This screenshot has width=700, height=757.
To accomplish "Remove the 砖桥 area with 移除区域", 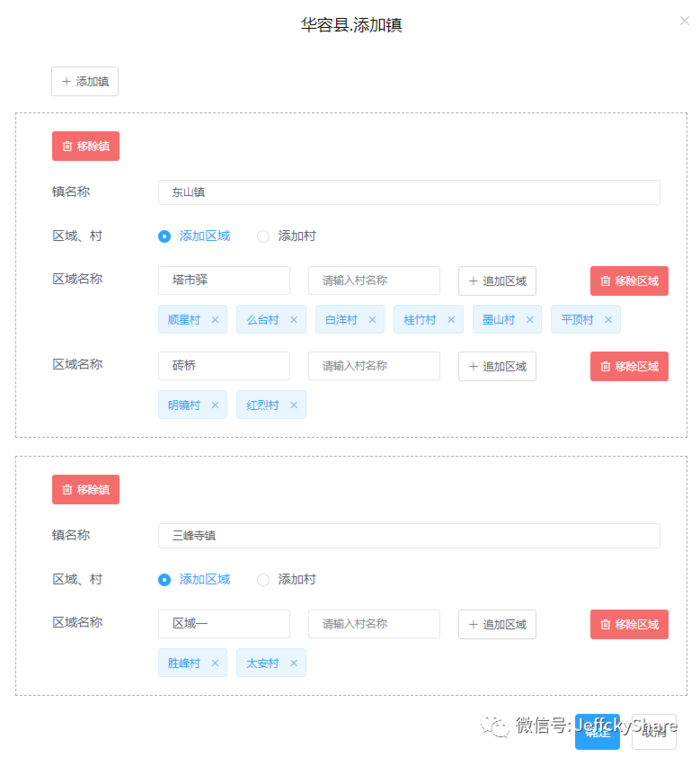I will (629, 366).
